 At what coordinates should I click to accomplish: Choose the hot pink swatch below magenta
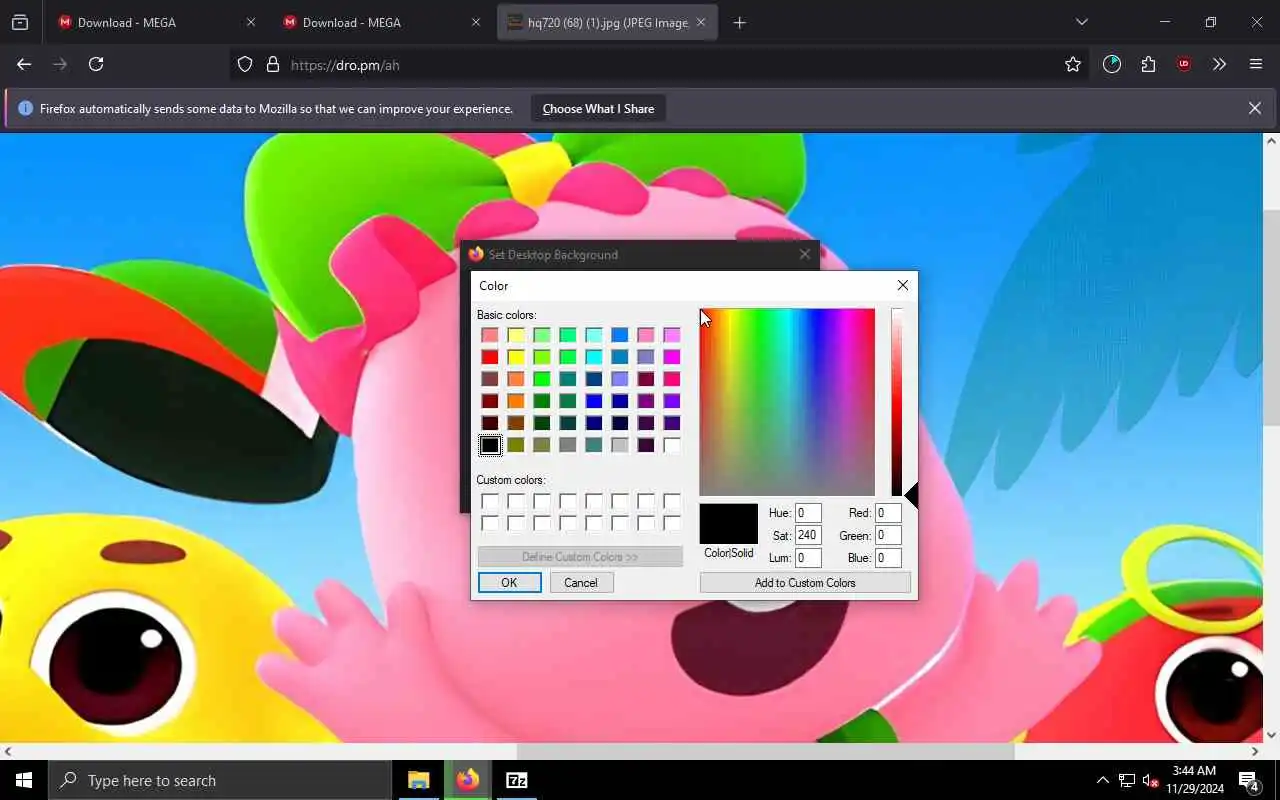(672, 379)
